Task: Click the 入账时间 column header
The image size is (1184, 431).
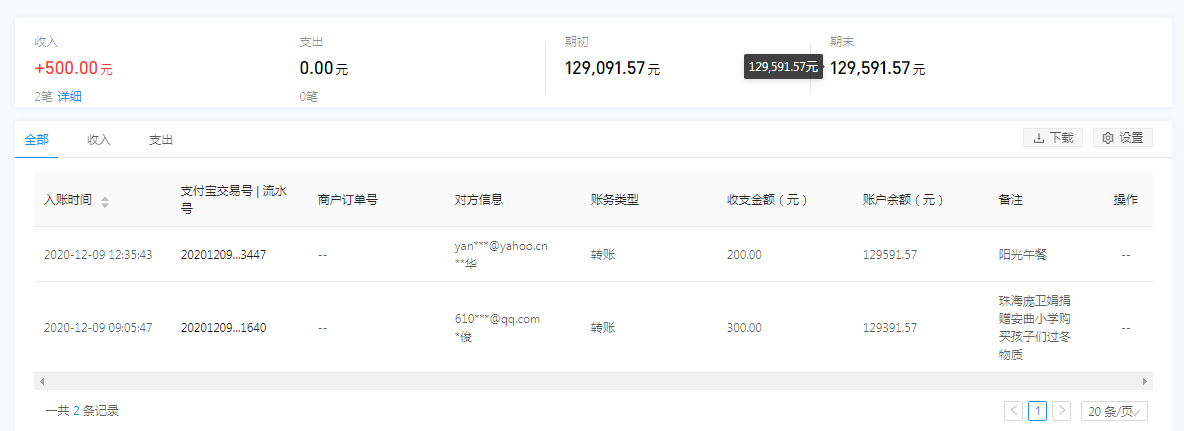Action: pos(68,200)
